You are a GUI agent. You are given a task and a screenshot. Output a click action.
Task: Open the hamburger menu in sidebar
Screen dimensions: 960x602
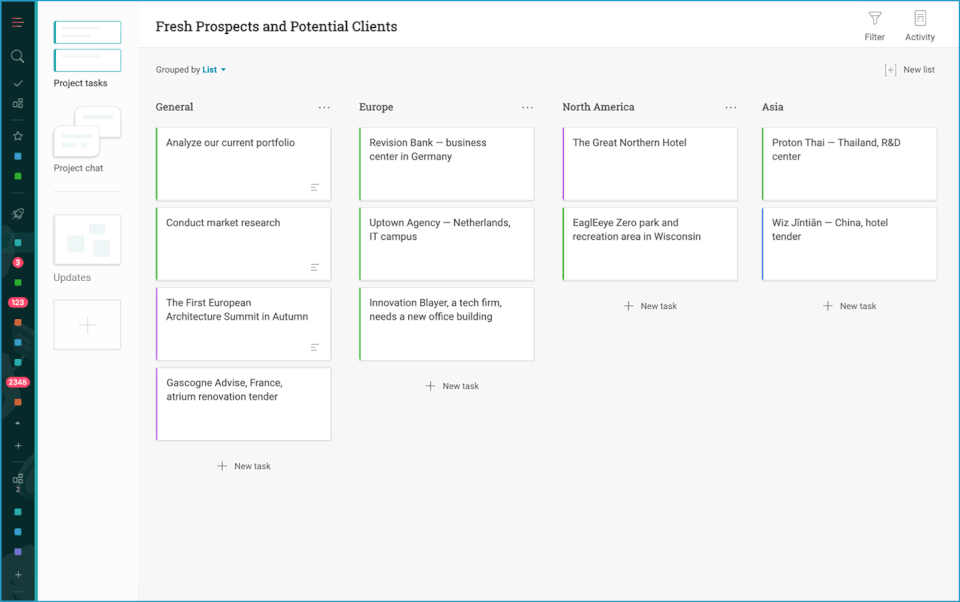(x=17, y=22)
